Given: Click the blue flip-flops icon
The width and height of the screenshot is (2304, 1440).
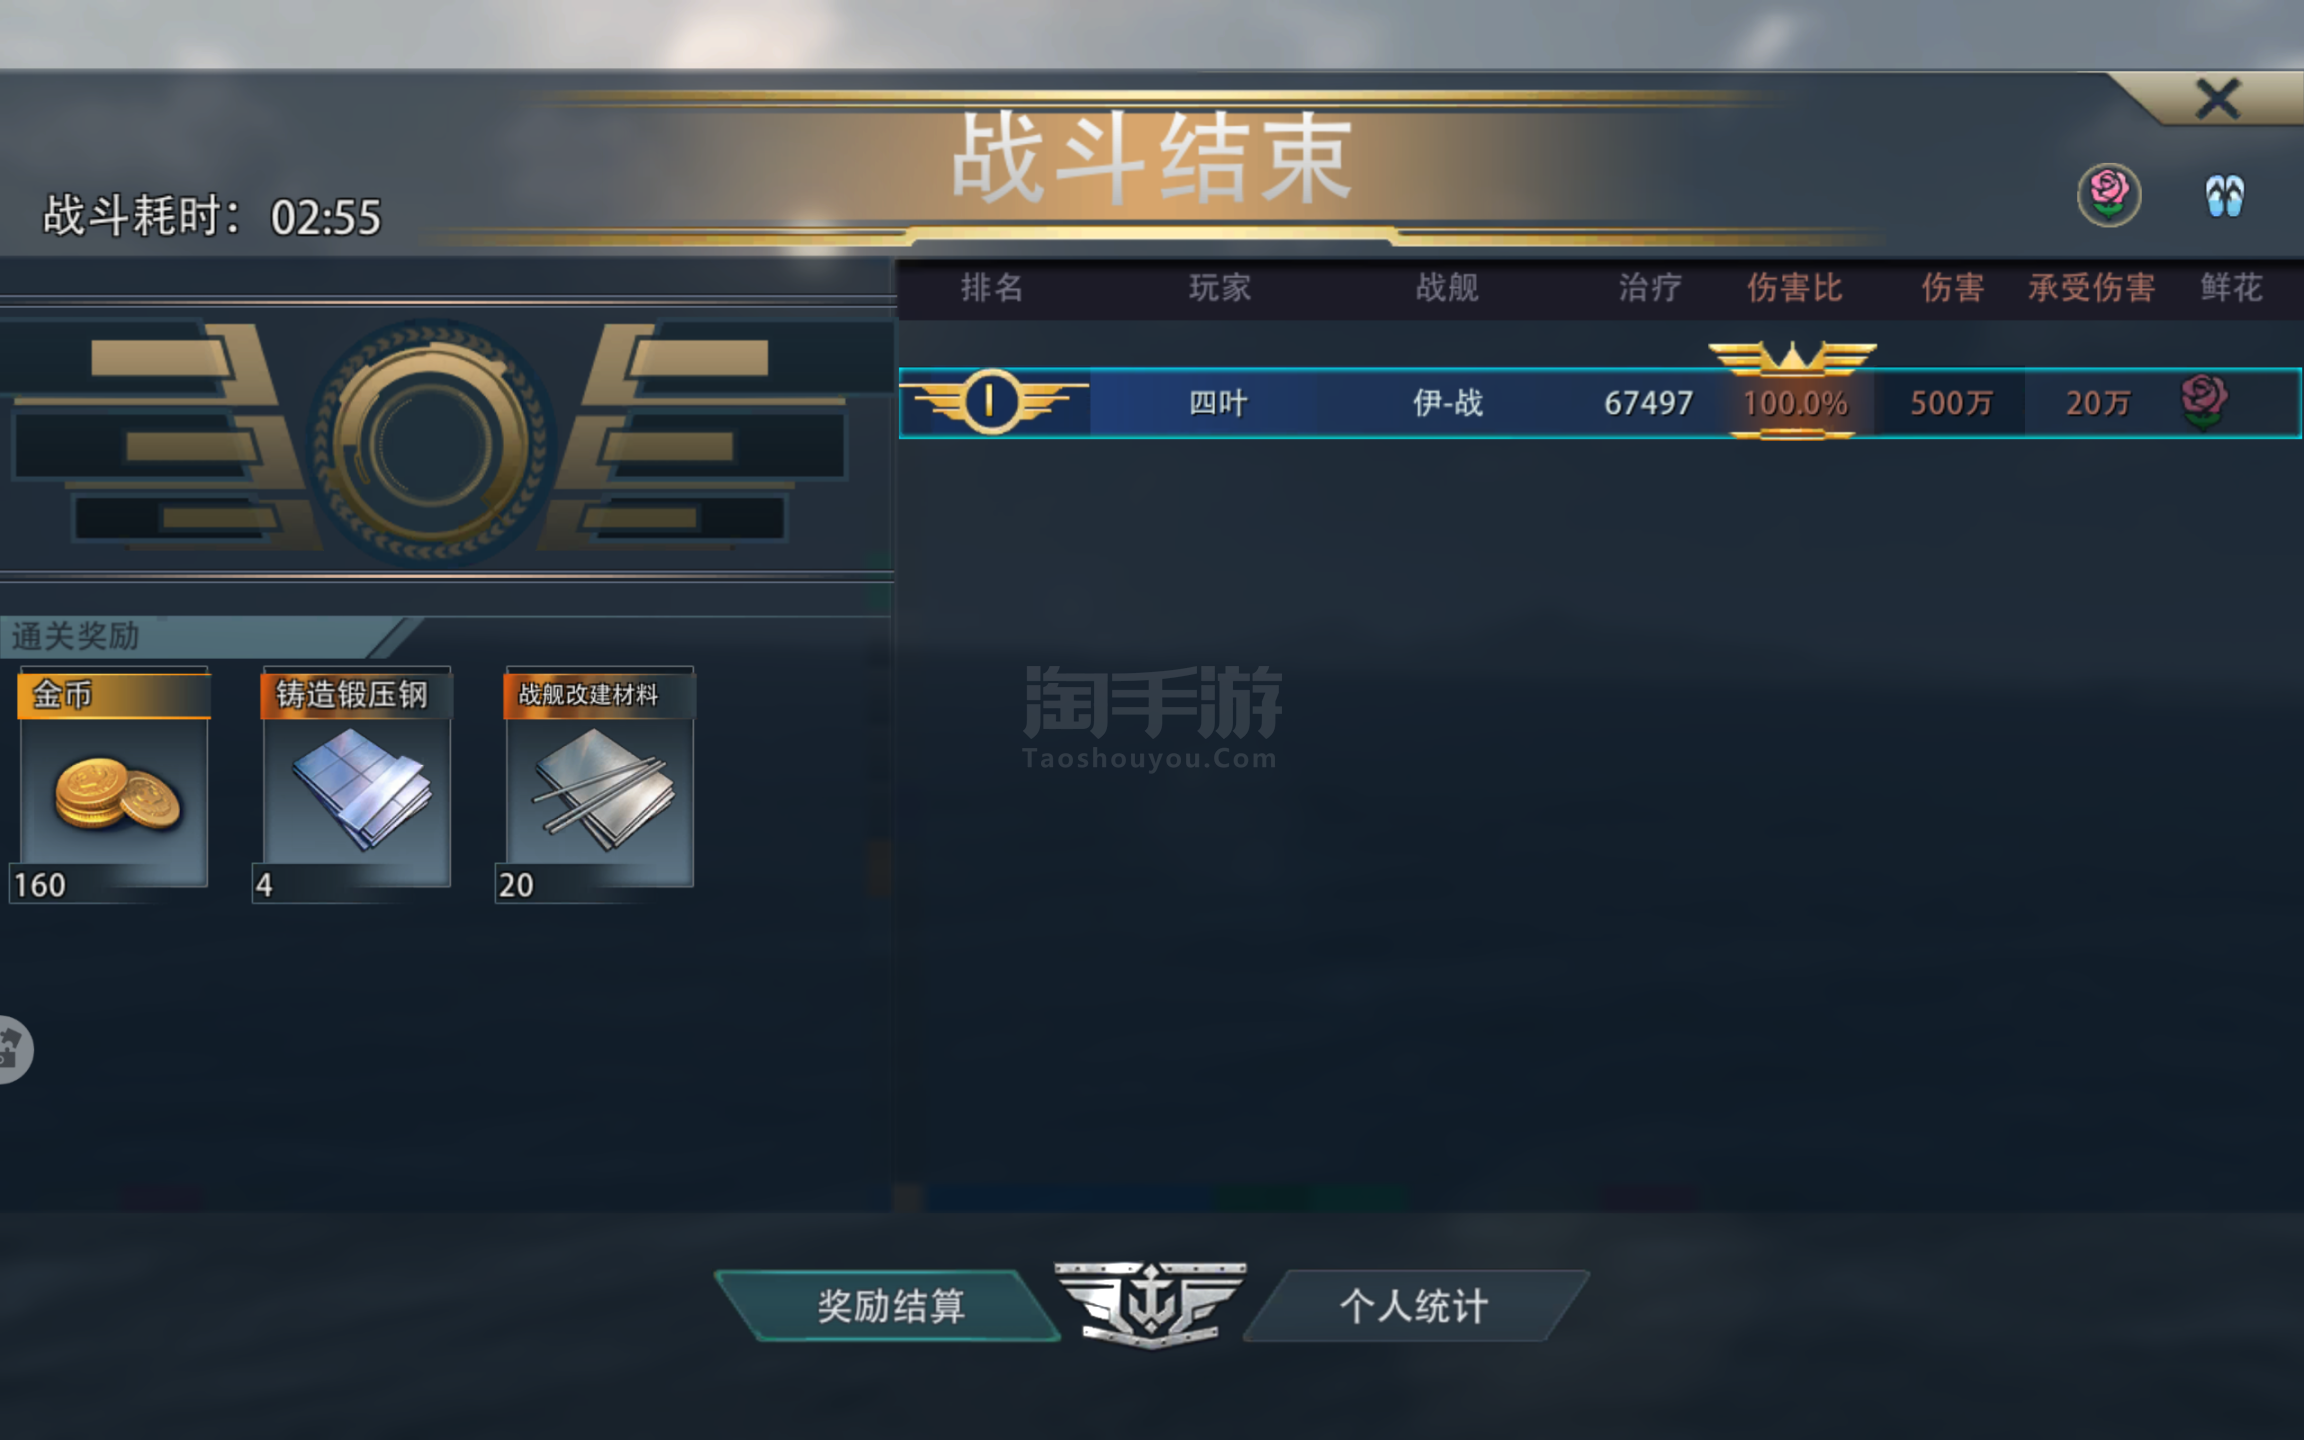Looking at the screenshot, I should coord(2225,195).
